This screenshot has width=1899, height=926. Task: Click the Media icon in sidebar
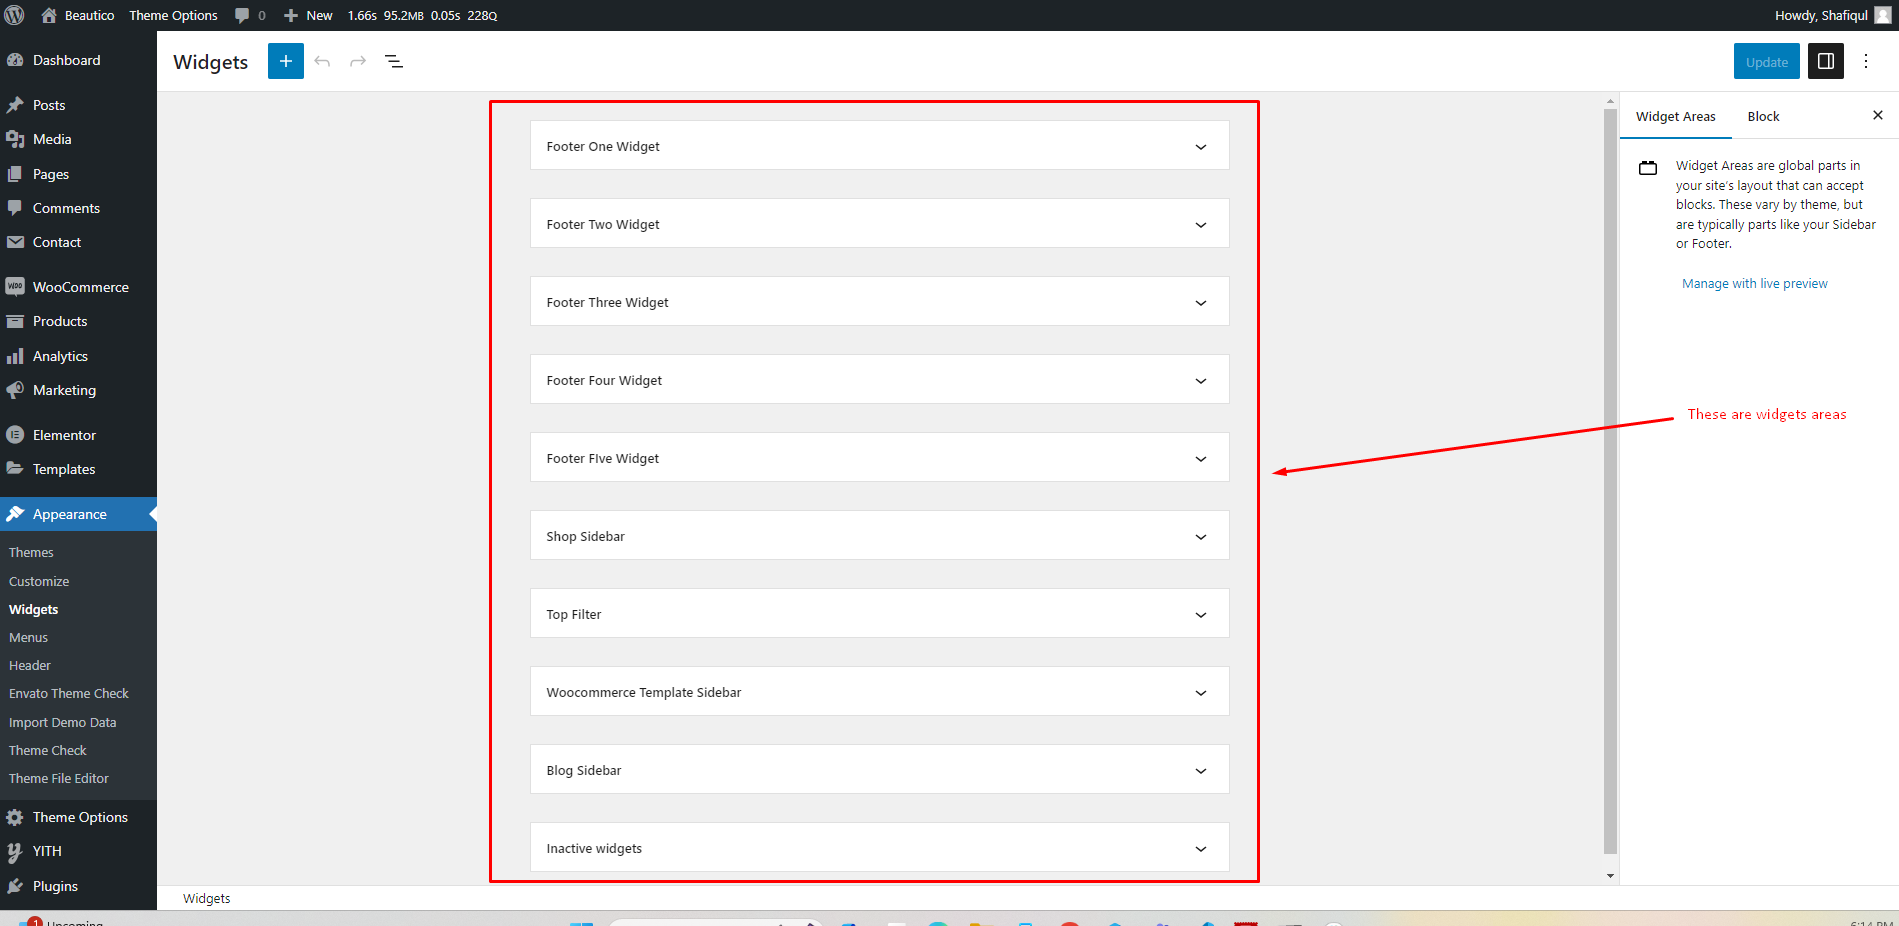coord(15,139)
